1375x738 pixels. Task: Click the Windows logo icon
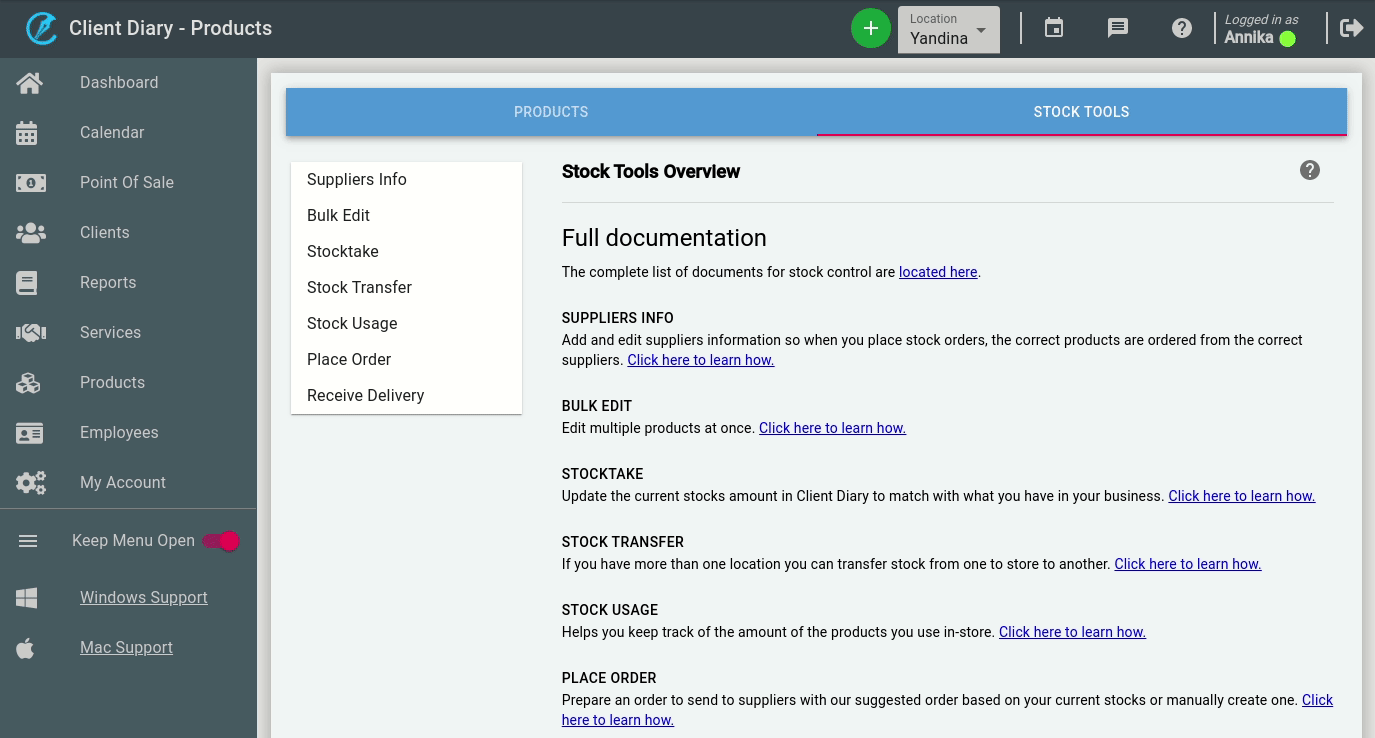(27, 598)
